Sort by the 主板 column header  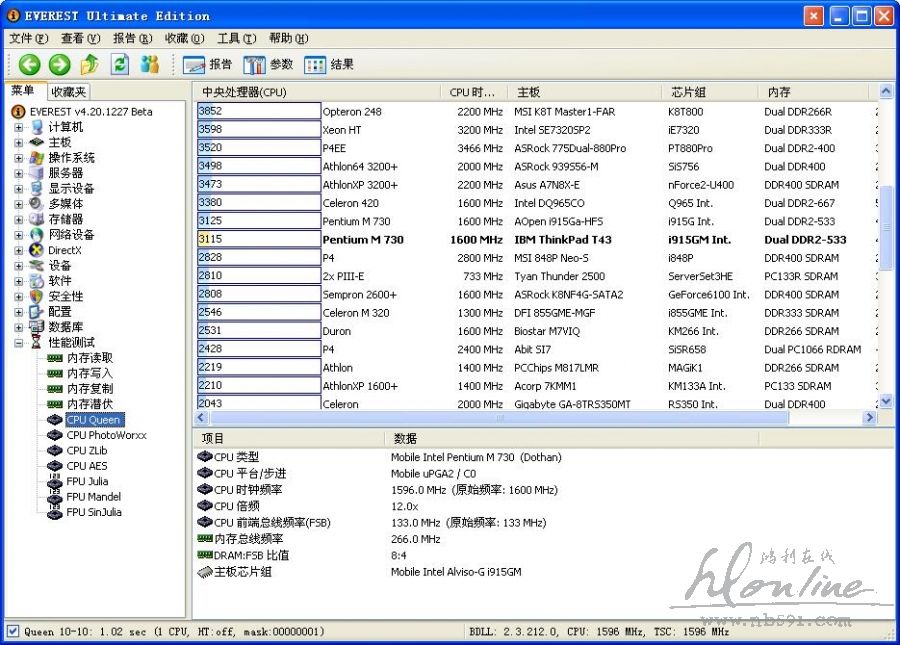584,92
